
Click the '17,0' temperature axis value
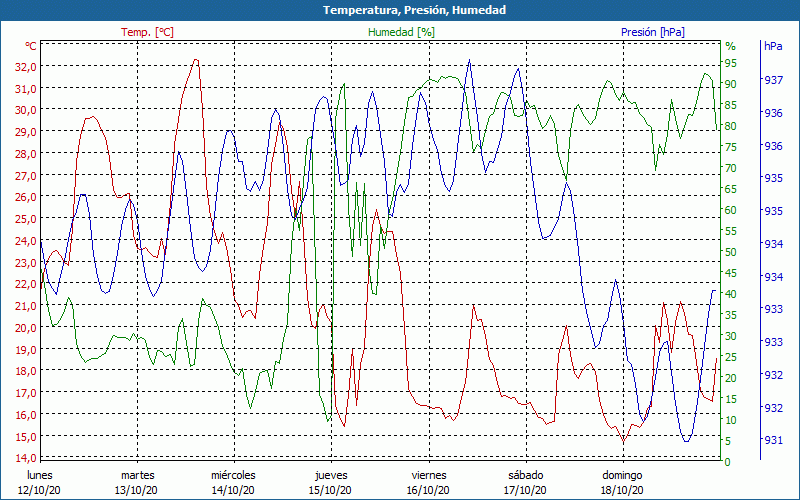(27, 393)
